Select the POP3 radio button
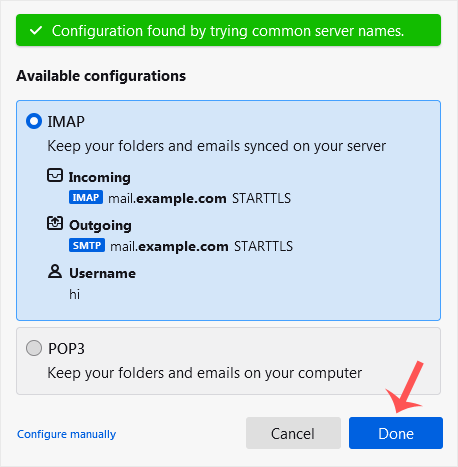This screenshot has height=467, width=458. 34,348
